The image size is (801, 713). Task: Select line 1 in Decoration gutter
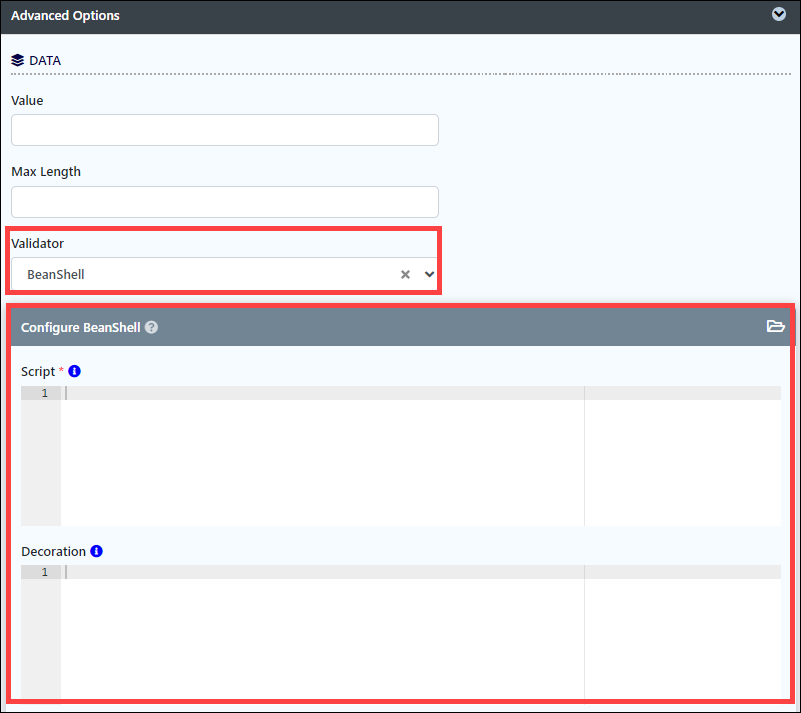click(44, 572)
